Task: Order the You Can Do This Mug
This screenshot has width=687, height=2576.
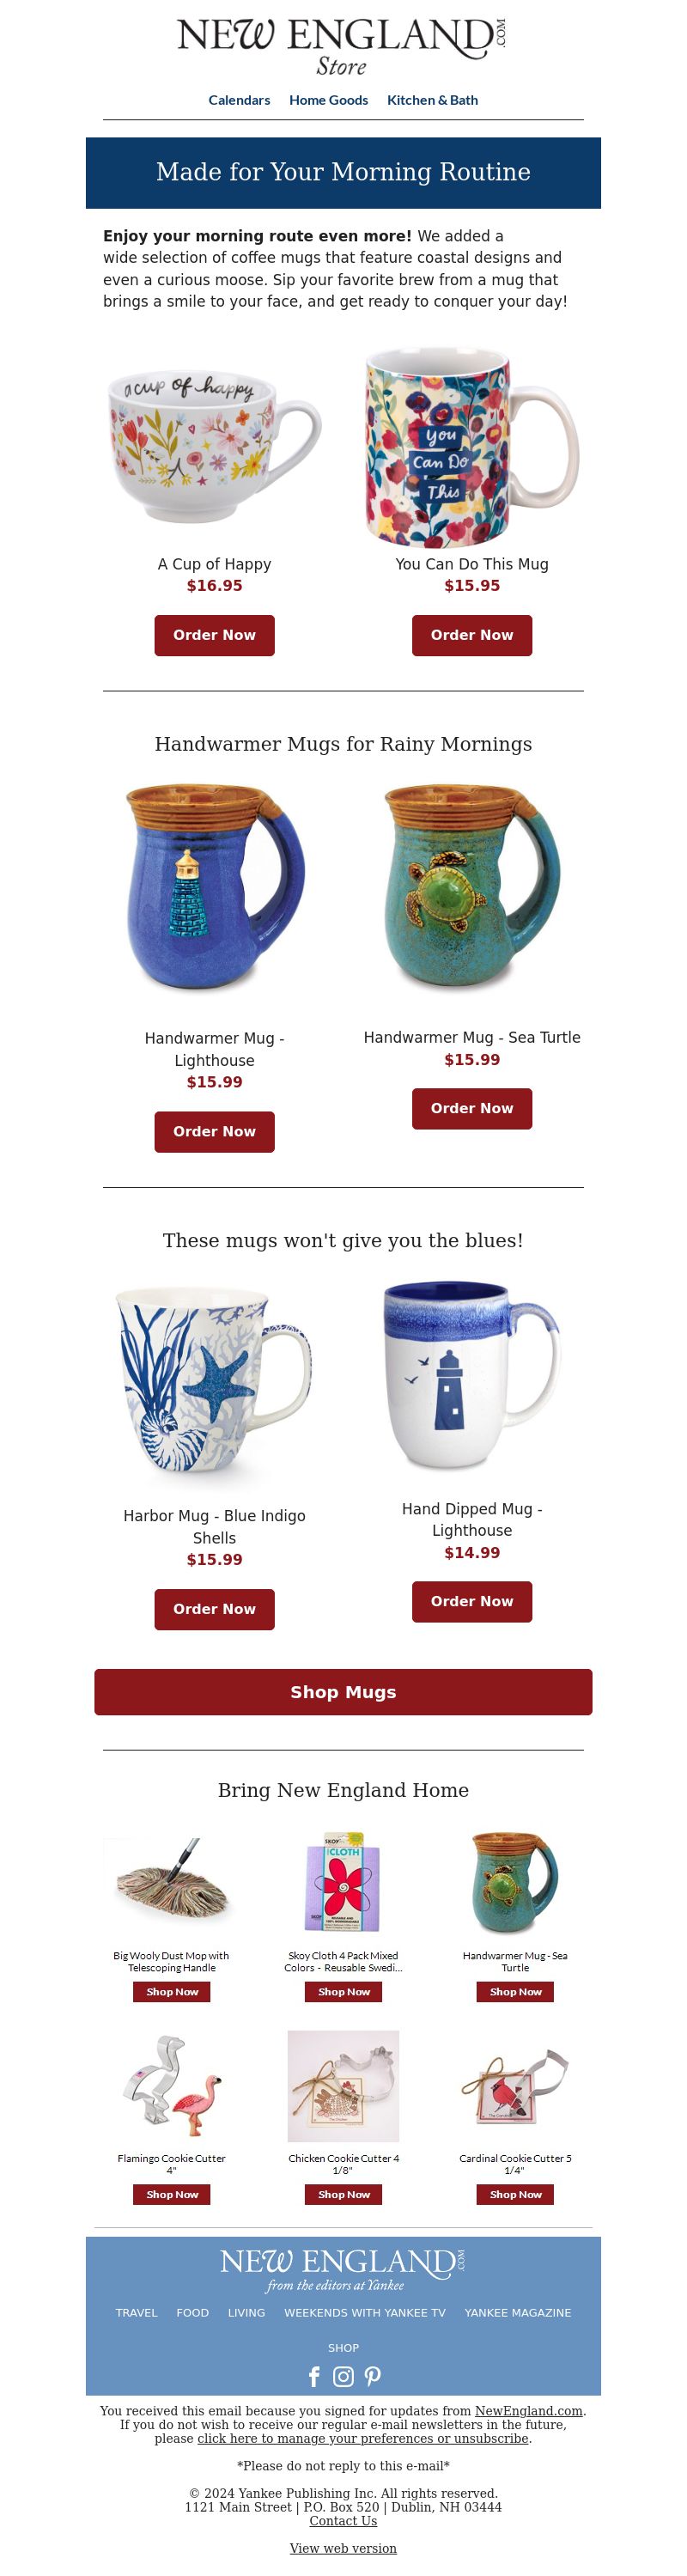Action: (x=472, y=635)
